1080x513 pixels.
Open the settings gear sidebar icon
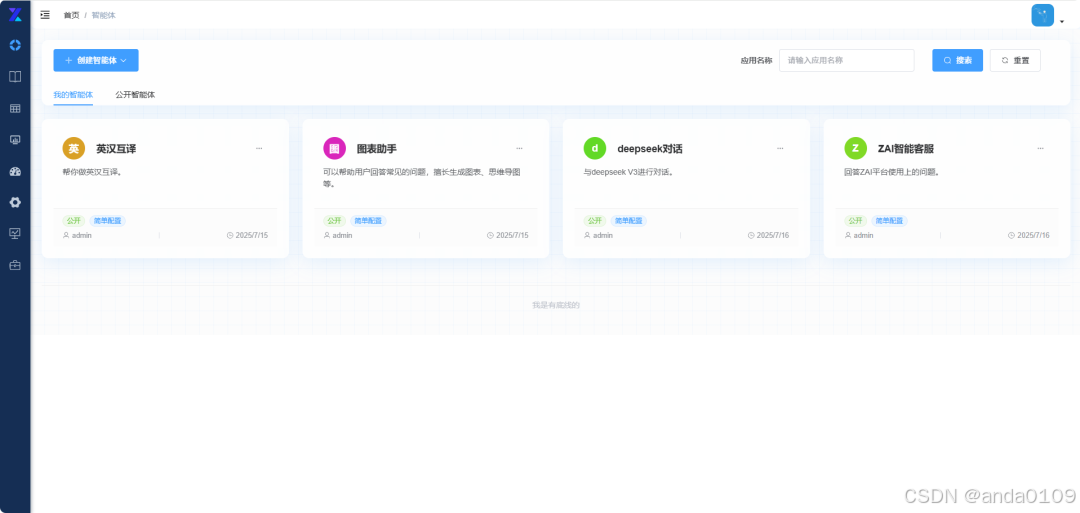[x=15, y=202]
